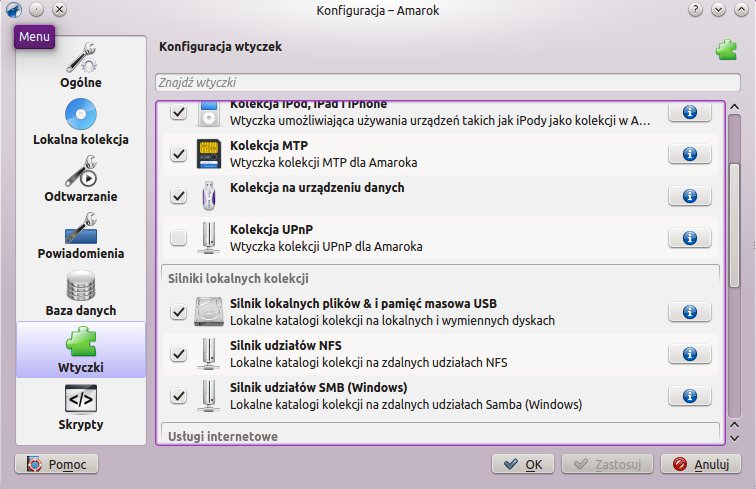Click the title bar help question mark

pyautogui.click(x=695, y=9)
